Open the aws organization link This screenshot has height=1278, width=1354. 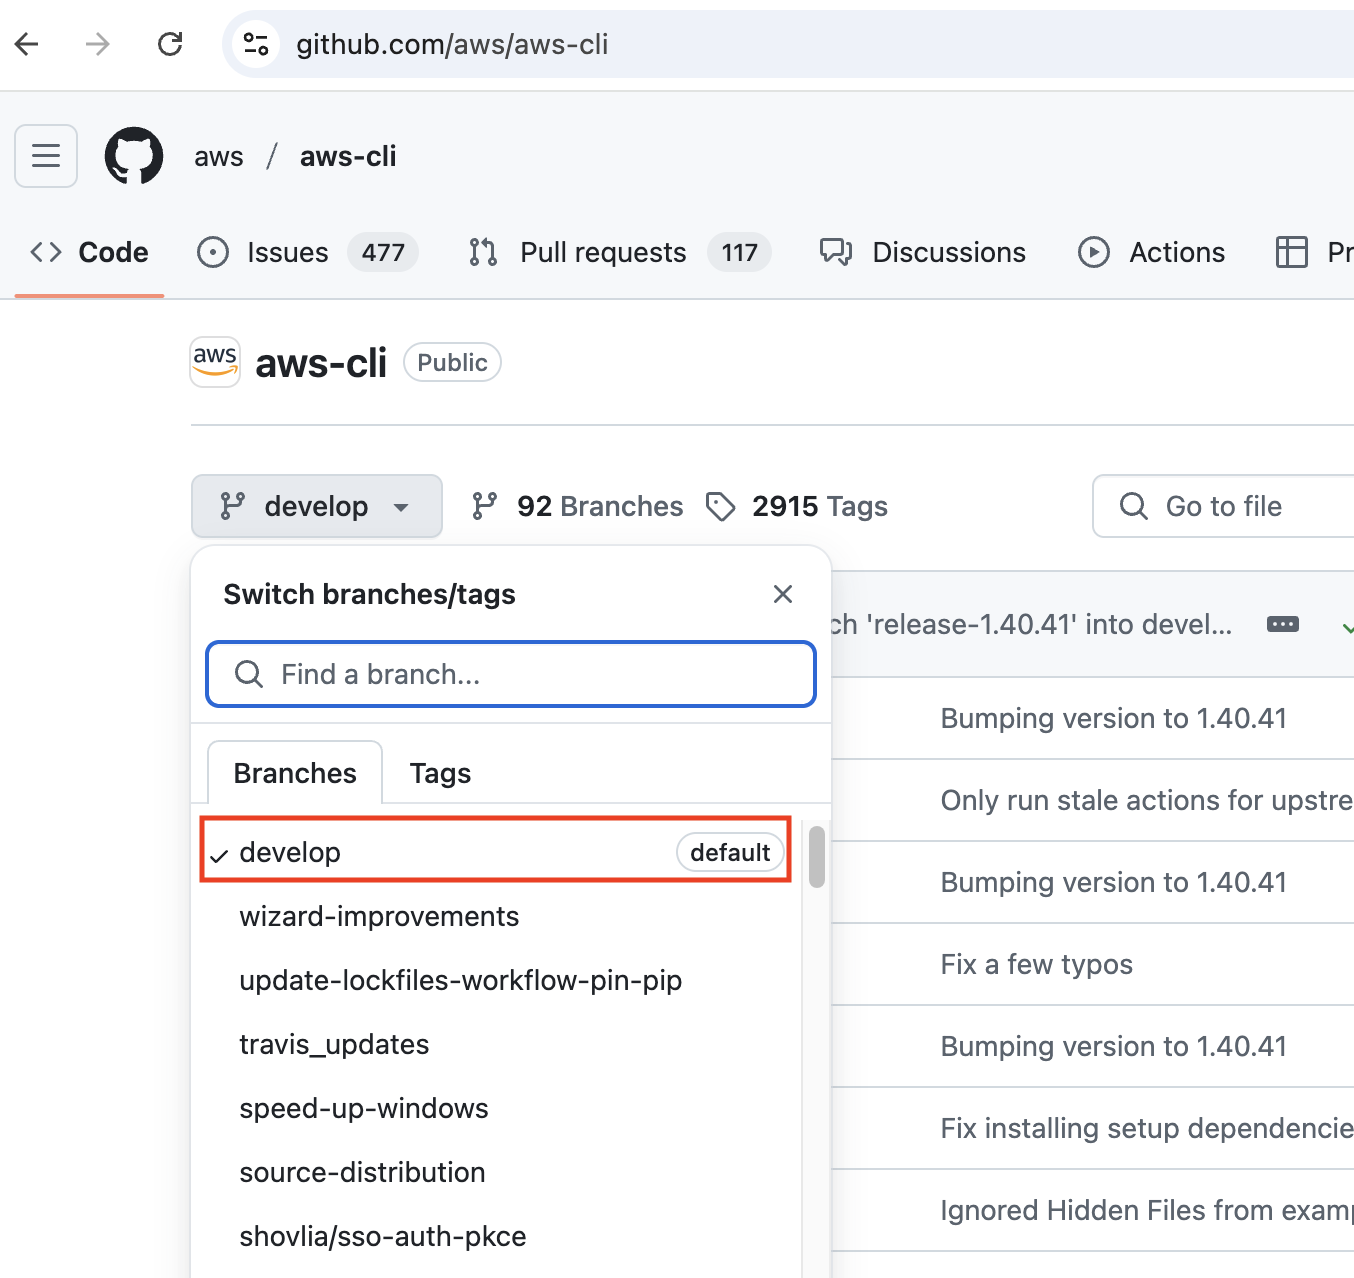[219, 156]
